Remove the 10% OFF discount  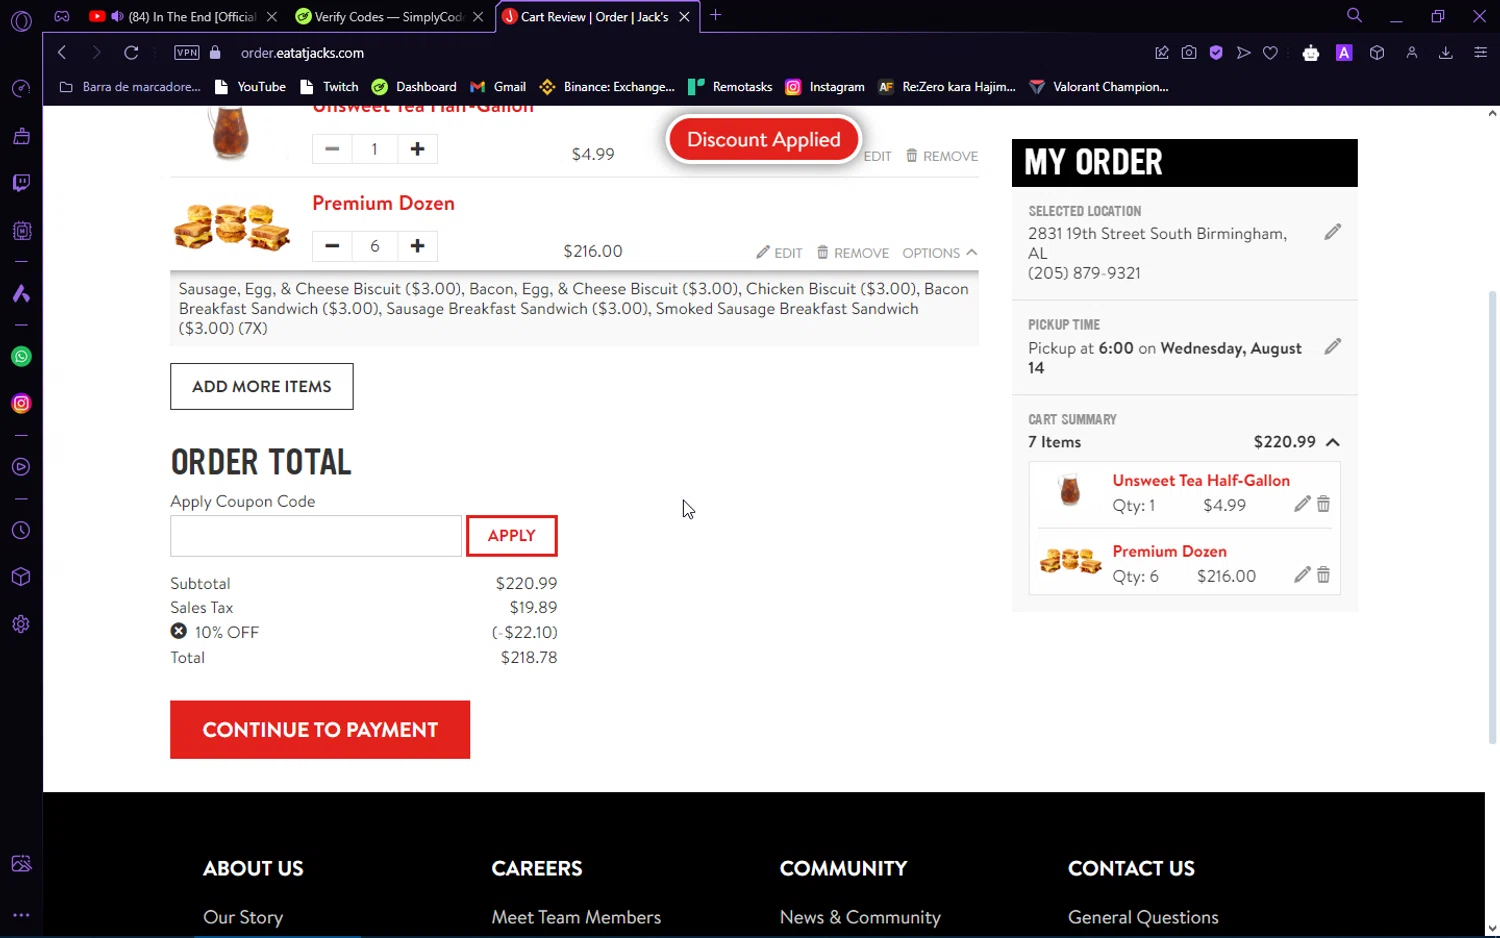point(179,631)
